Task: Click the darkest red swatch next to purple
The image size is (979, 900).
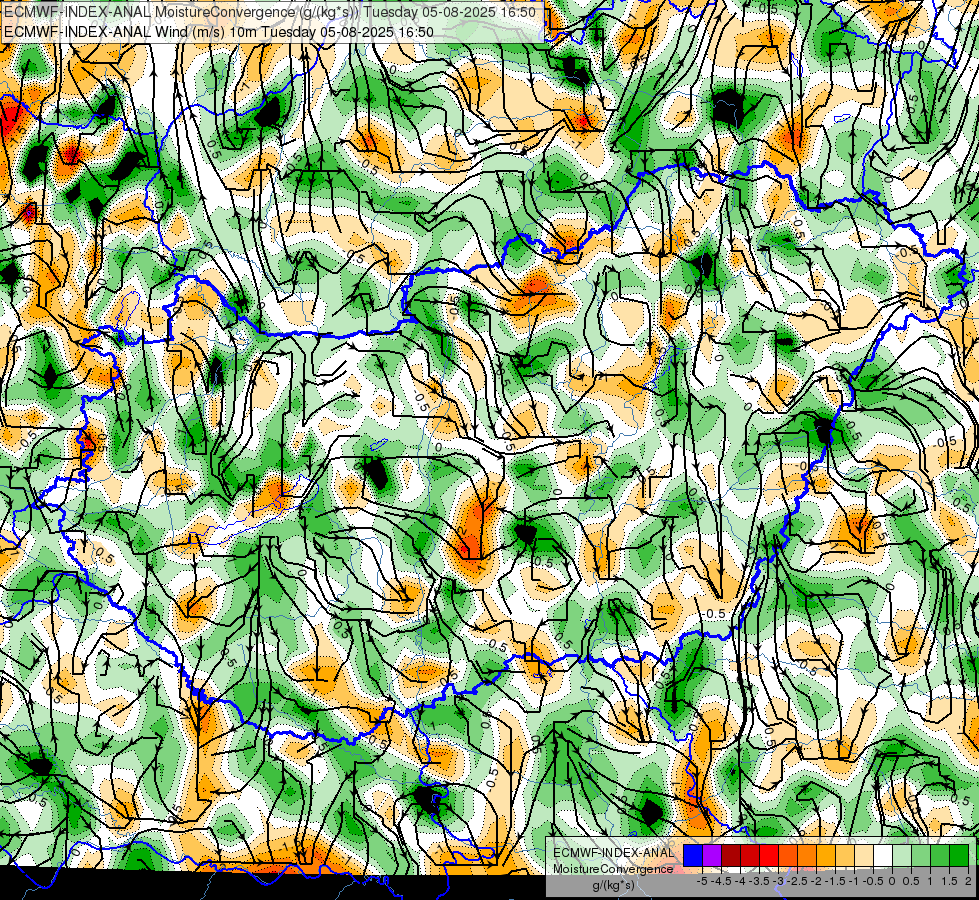Action: pos(731,855)
